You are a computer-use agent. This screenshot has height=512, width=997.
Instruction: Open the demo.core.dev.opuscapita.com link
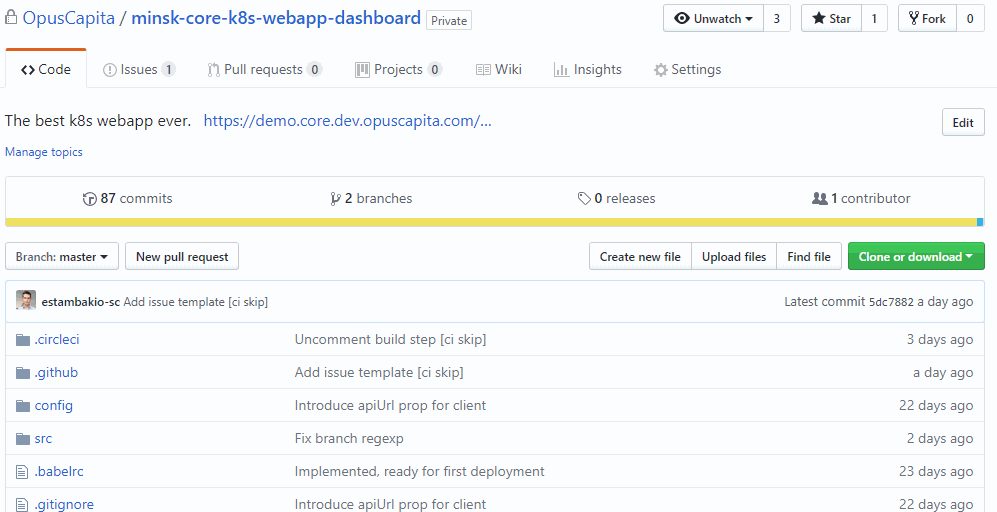(x=347, y=121)
